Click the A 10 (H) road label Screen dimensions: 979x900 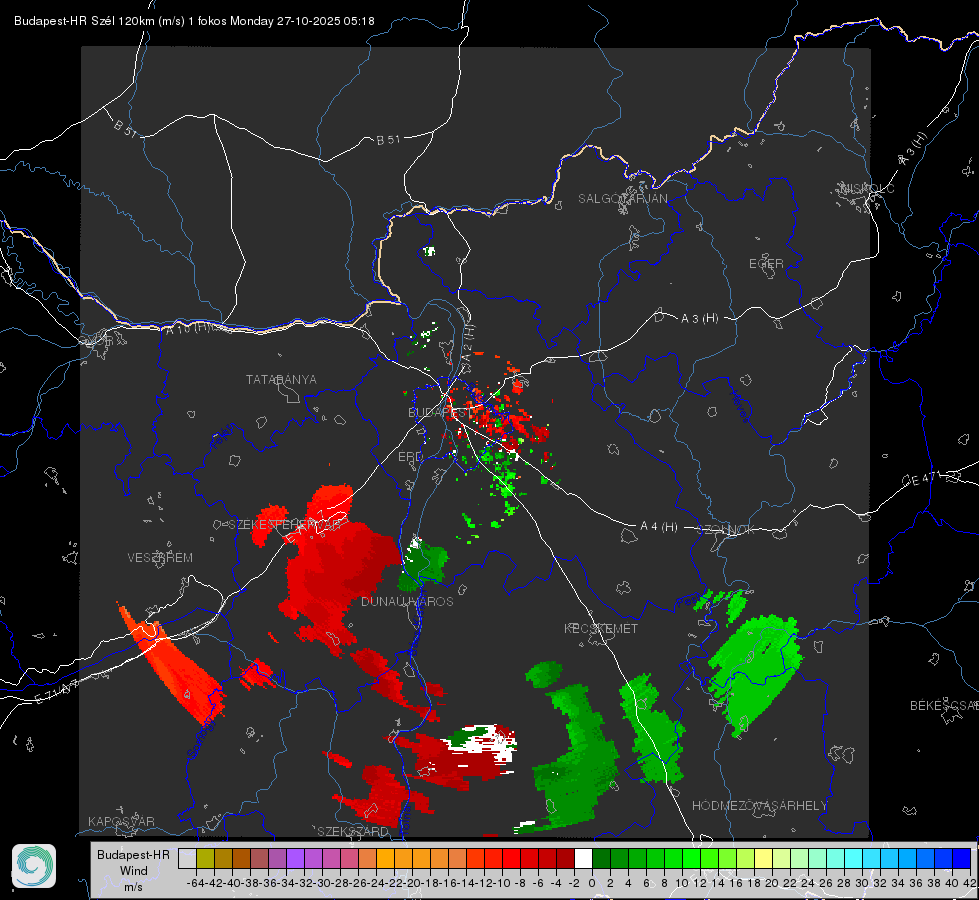point(187,328)
